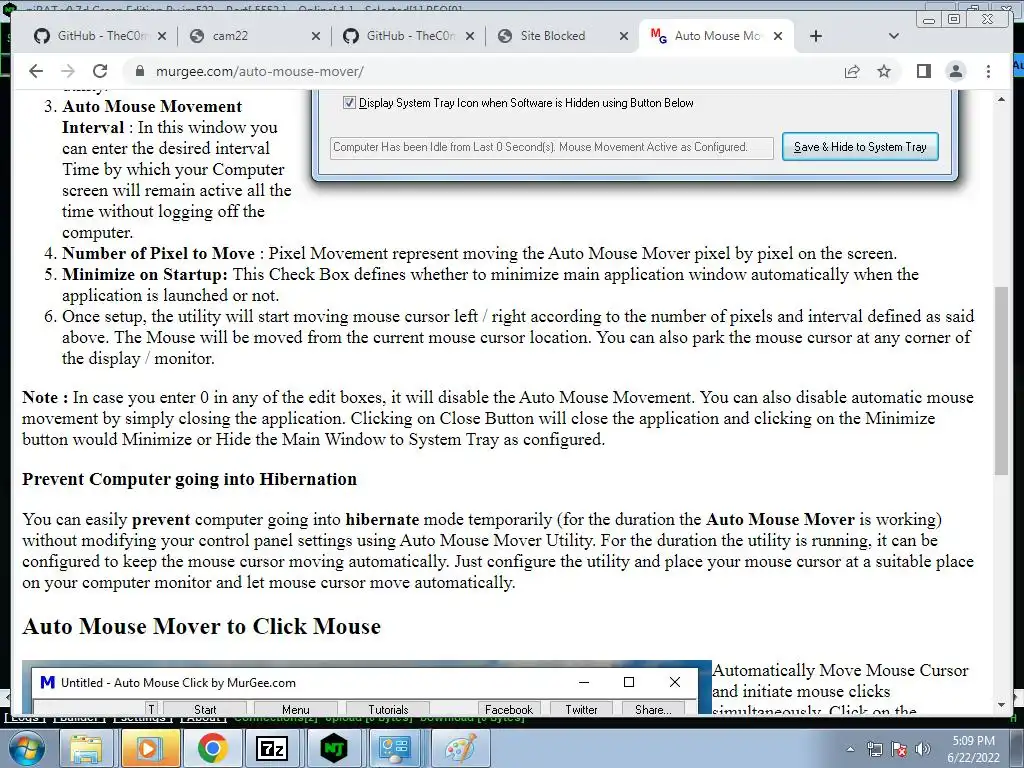Close the first GitHub tab
The width and height of the screenshot is (1024, 768).
162,36
